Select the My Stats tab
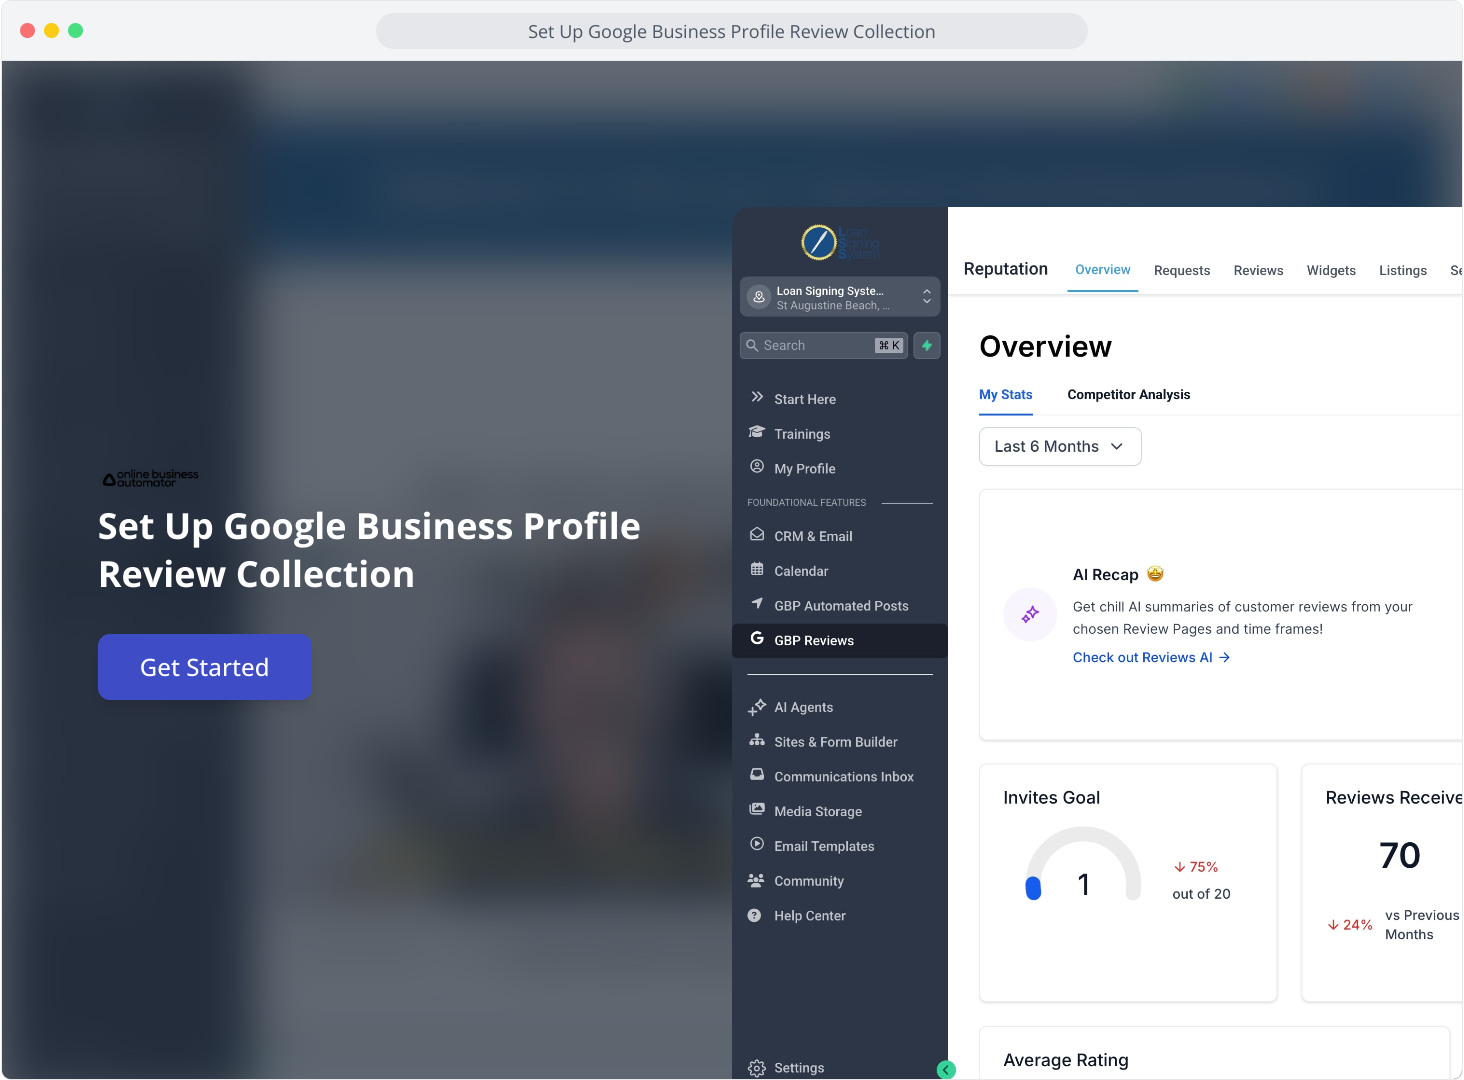This screenshot has height=1080, width=1464. click(x=1006, y=395)
